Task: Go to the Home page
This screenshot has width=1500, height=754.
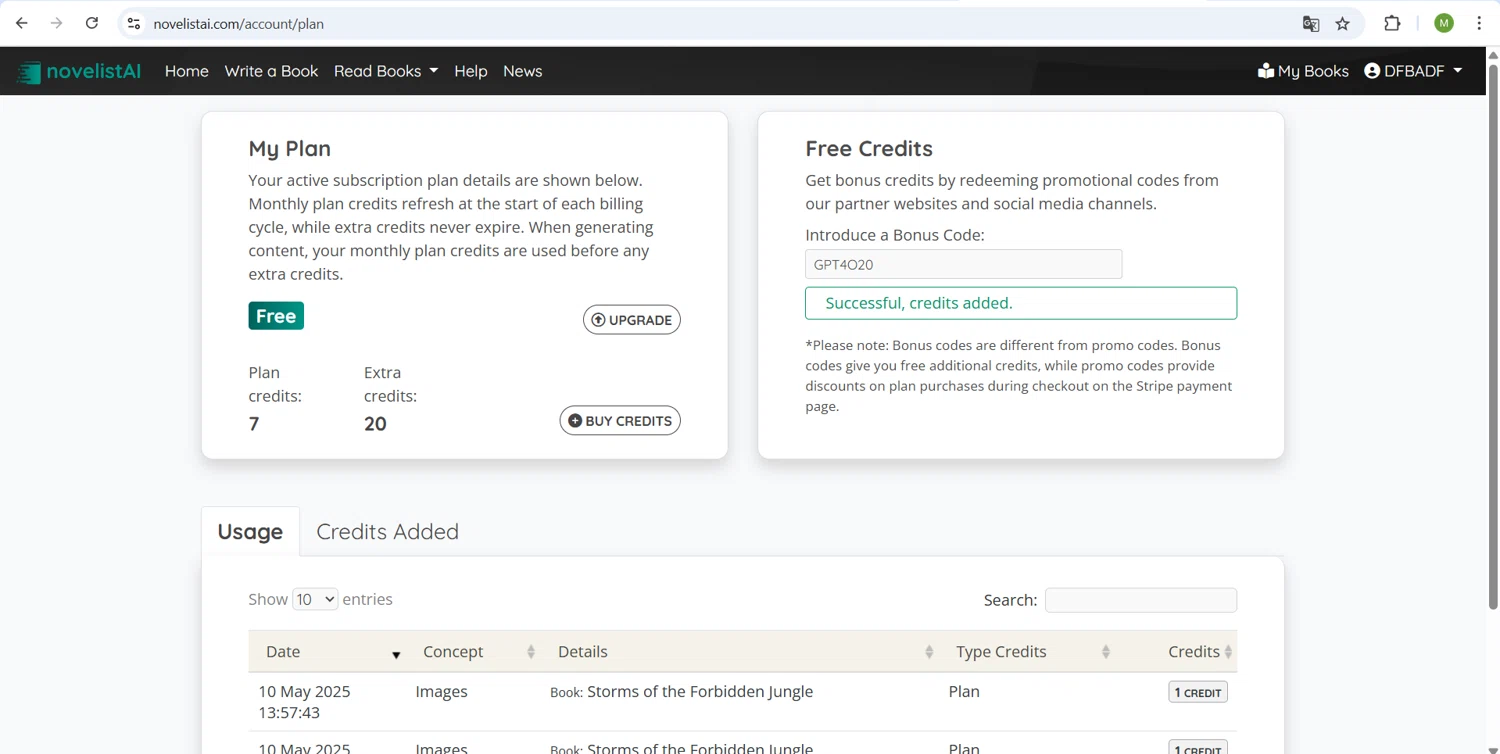Action: (187, 71)
